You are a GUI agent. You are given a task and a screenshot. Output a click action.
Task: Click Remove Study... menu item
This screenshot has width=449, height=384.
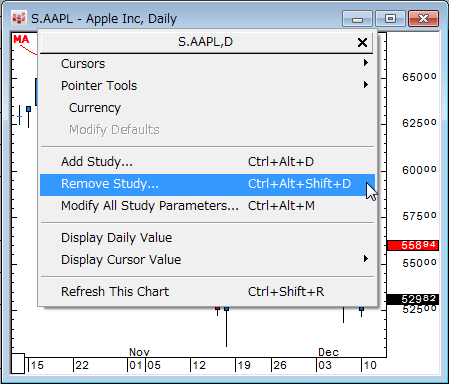point(207,184)
